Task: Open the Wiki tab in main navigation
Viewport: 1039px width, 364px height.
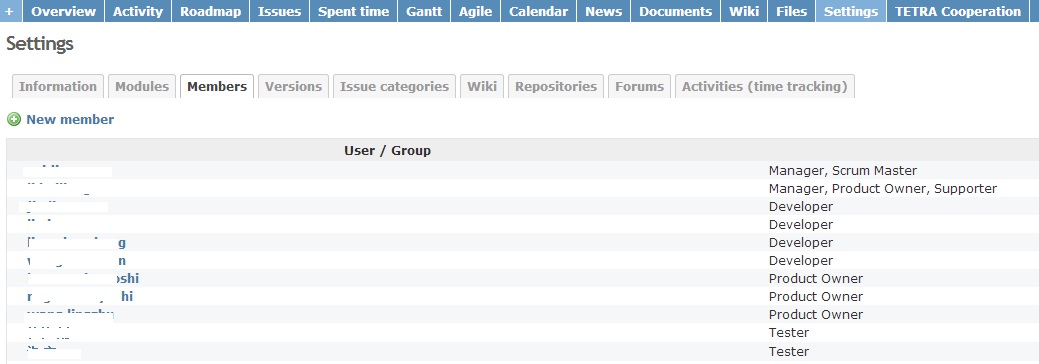Action: pos(743,11)
